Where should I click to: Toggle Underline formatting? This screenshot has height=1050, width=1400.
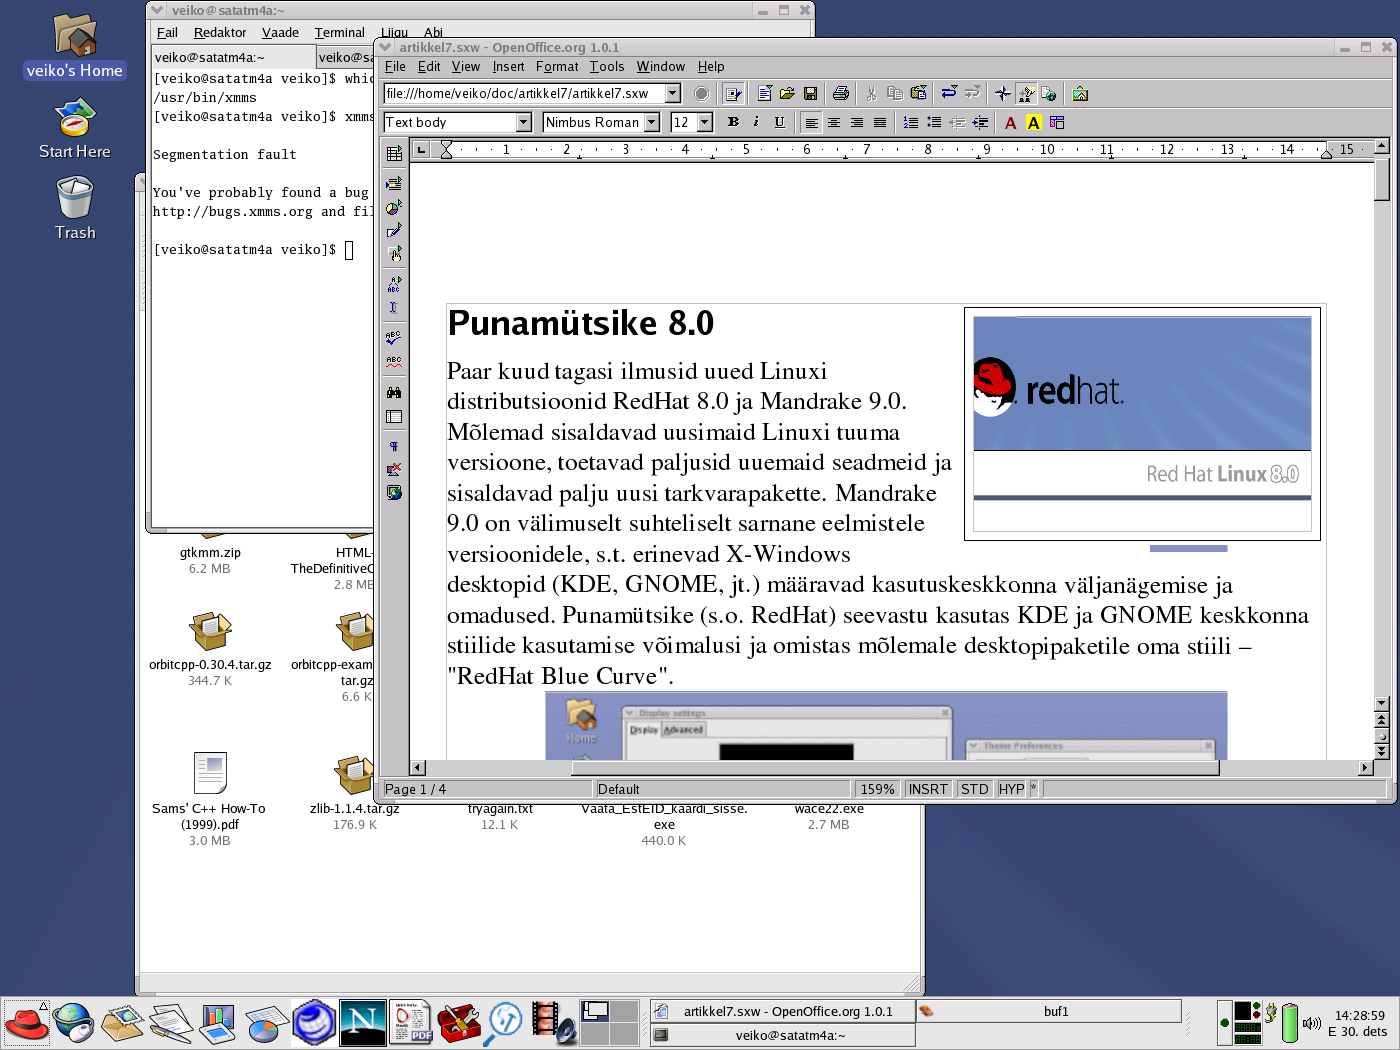(780, 122)
